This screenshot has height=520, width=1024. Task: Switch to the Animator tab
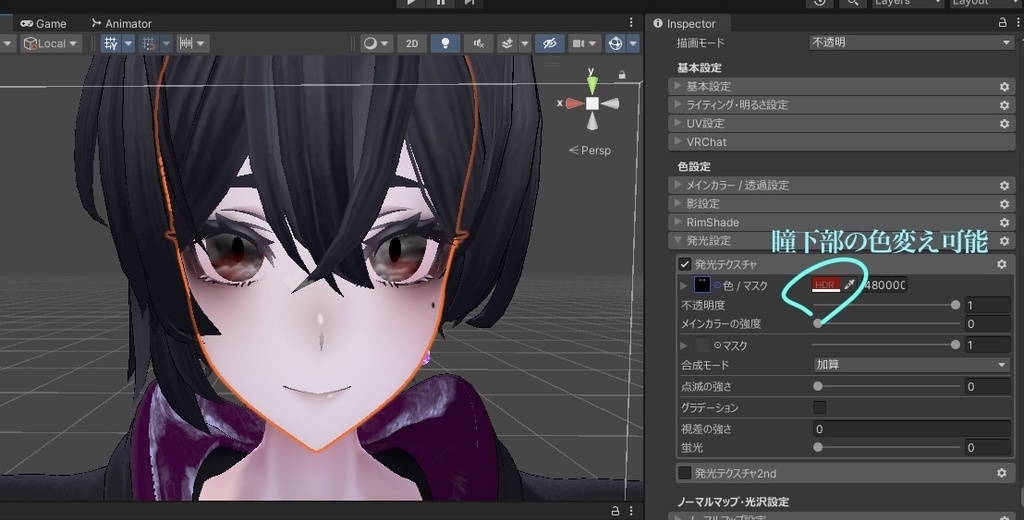click(x=121, y=24)
